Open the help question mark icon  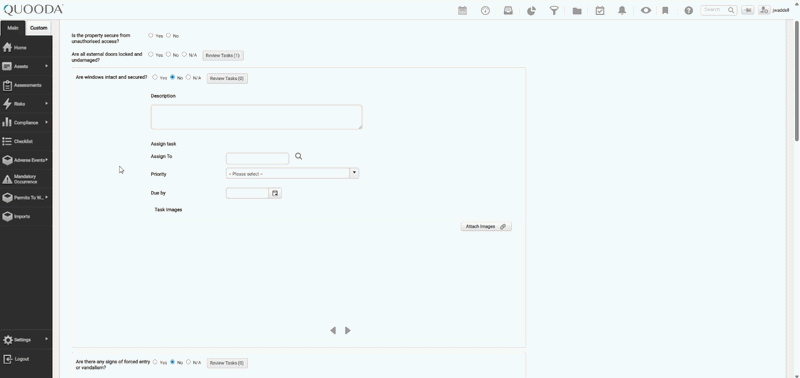[689, 10]
